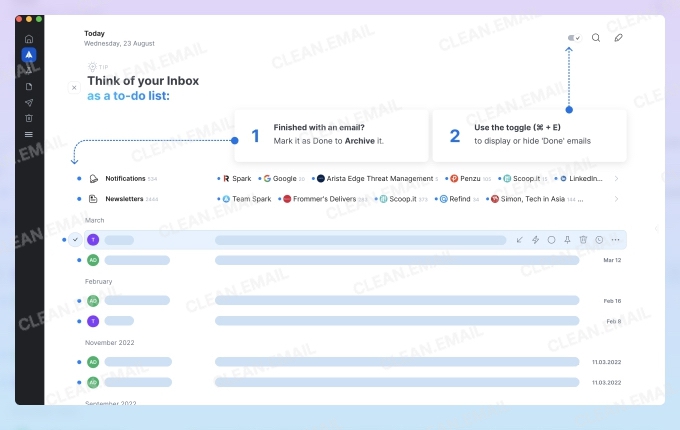
Task: Click the green AD avatar on Feb 16 email
Action: coord(93,300)
